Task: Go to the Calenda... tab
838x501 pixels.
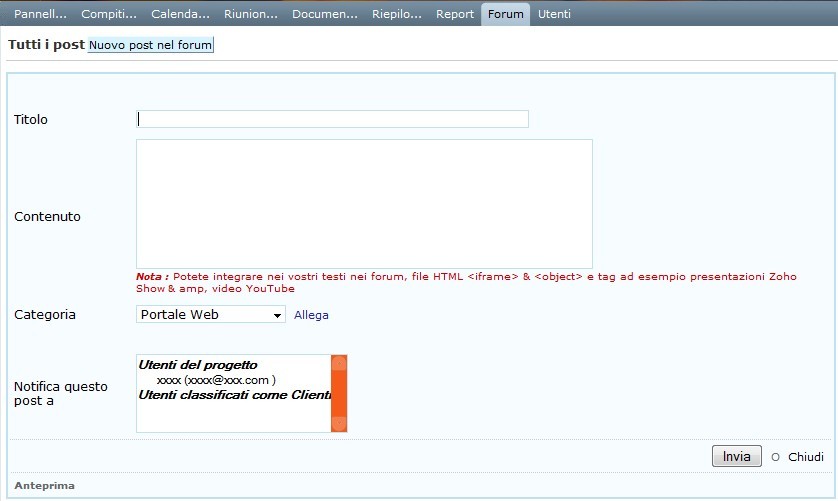Action: click(180, 15)
